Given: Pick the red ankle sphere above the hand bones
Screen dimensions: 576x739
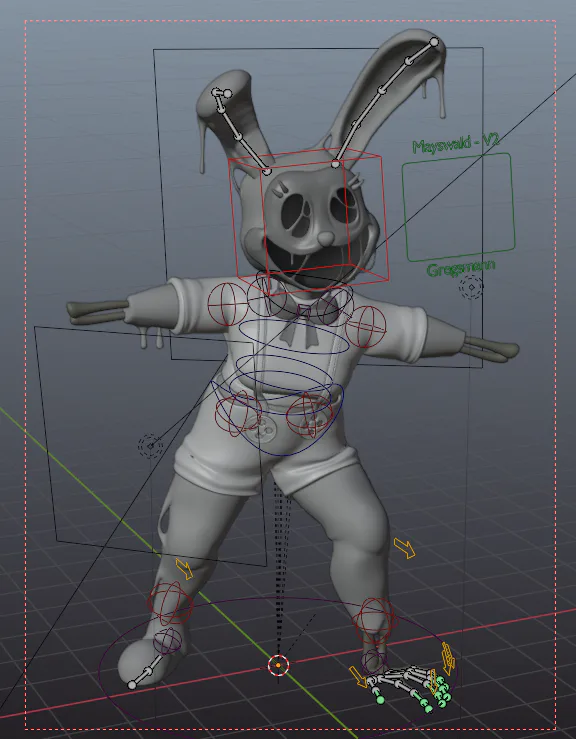Looking at the screenshot, I should (374, 620).
